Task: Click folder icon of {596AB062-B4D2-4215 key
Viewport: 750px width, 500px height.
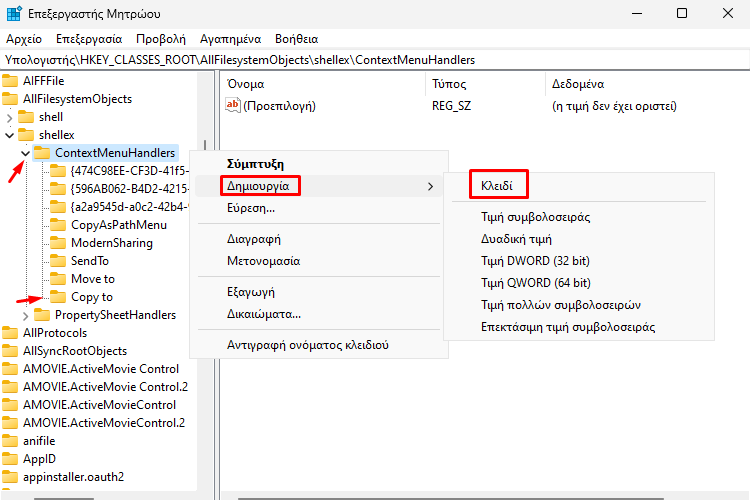Action: point(58,189)
